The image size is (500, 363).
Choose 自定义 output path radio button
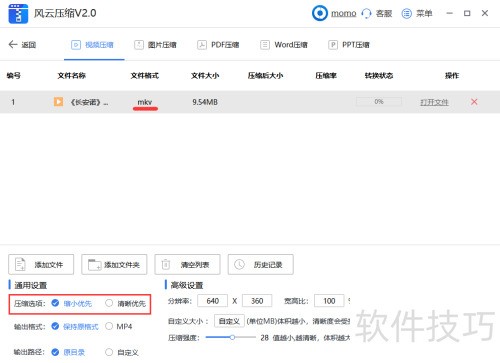coord(109,352)
